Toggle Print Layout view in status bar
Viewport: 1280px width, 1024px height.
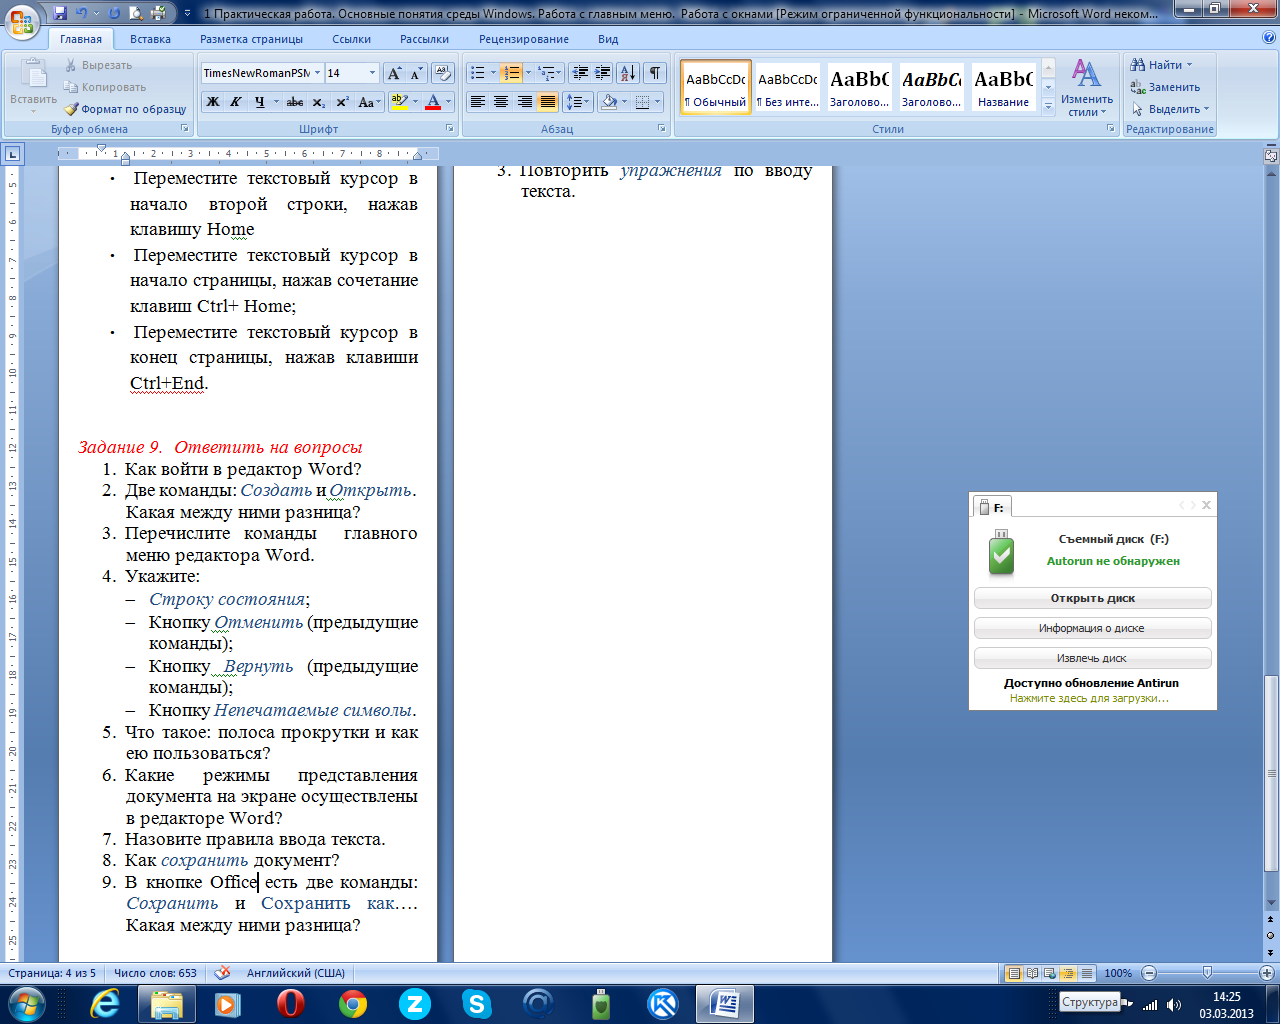coord(1014,973)
